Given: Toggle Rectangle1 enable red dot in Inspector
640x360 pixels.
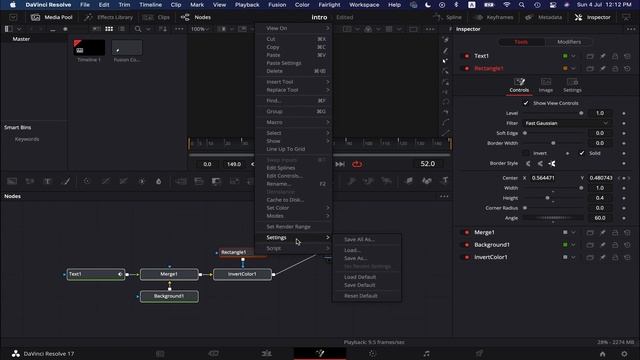Looking at the screenshot, I should coord(467,69).
